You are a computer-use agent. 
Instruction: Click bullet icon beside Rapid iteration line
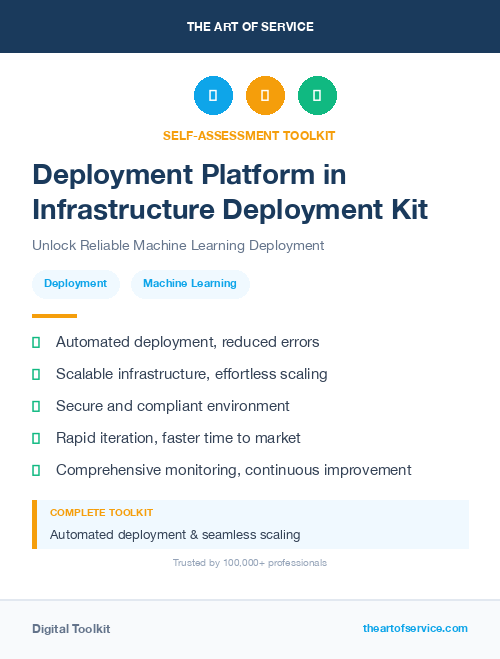36,438
